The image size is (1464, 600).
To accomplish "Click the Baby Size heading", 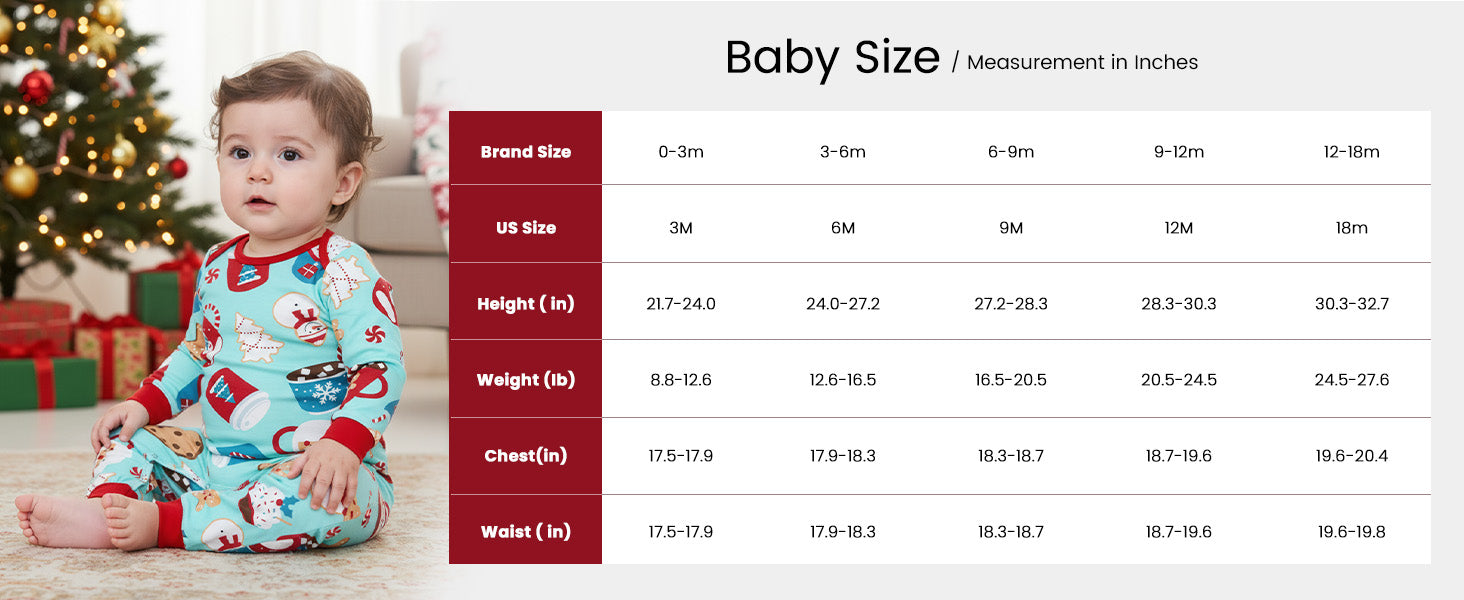I will tap(832, 58).
